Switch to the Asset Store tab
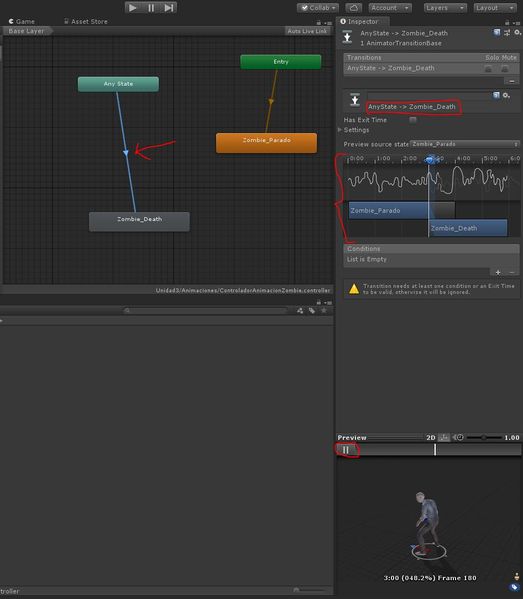523x599 pixels. (86, 21)
